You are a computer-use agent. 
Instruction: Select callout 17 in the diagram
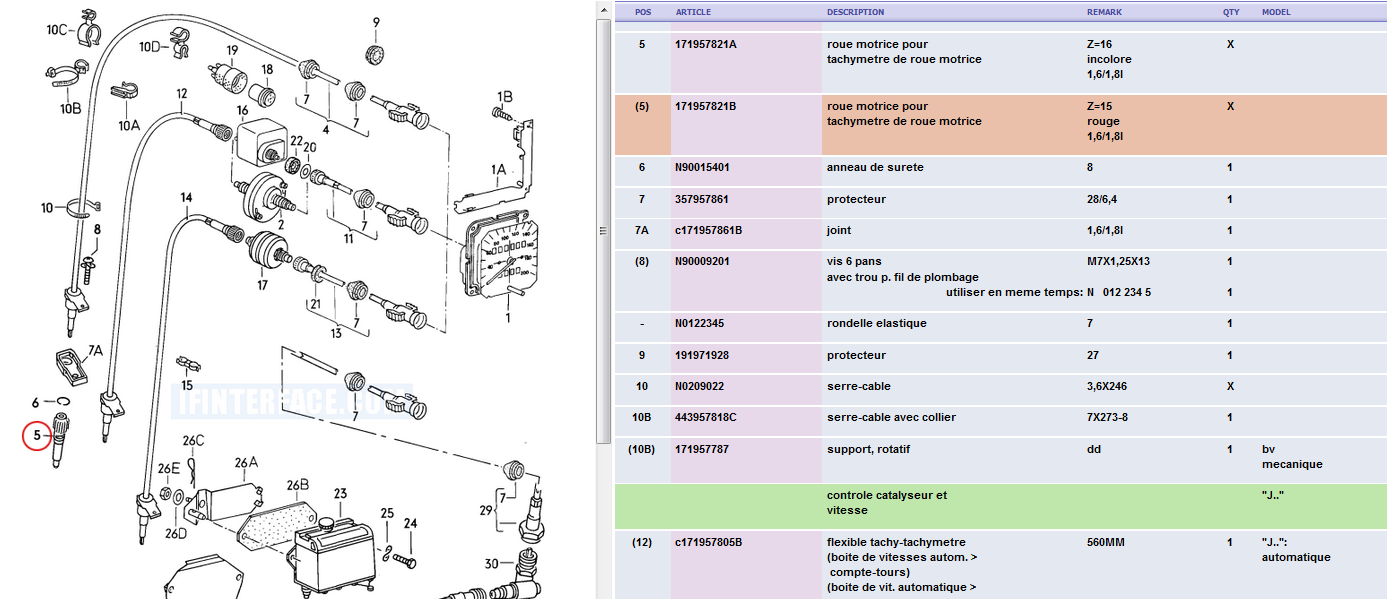click(262, 285)
